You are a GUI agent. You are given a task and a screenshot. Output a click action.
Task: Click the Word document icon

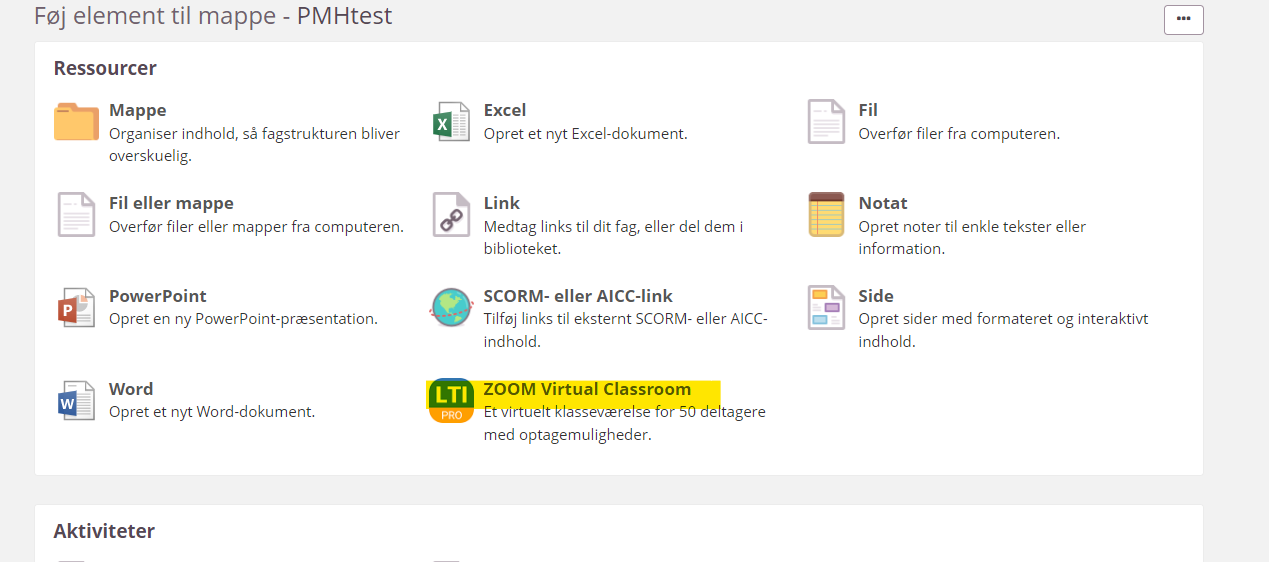(76, 401)
